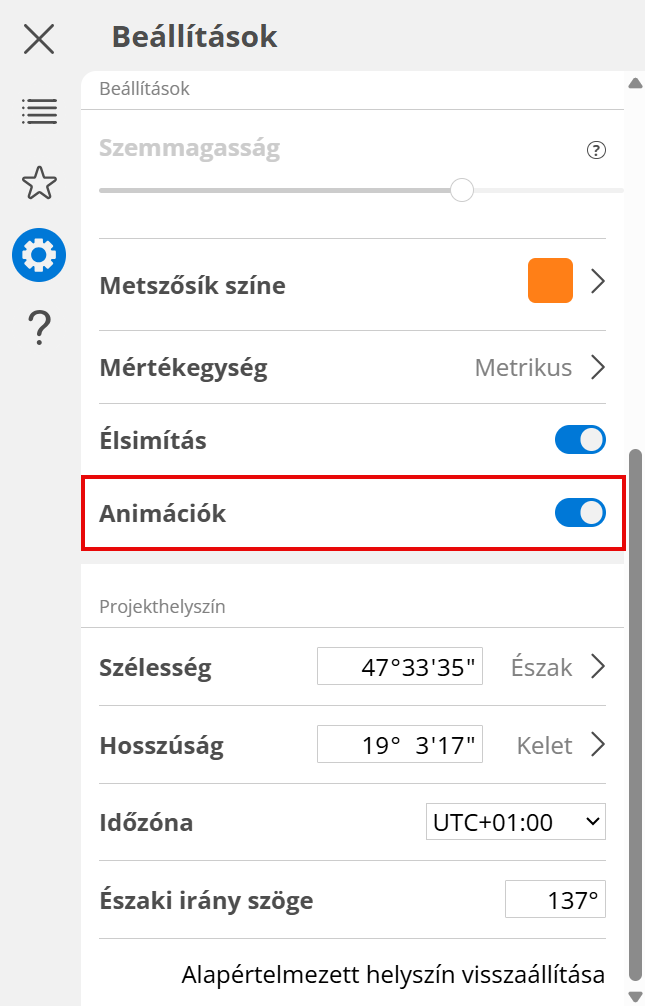The image size is (645, 1006).
Task: Open the favorites star icon
Action: (x=39, y=183)
